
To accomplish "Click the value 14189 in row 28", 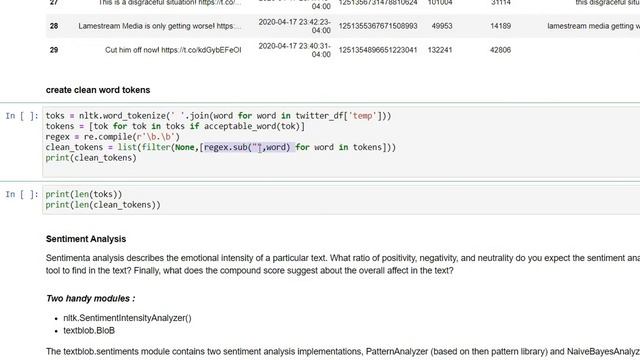I will [500, 26].
